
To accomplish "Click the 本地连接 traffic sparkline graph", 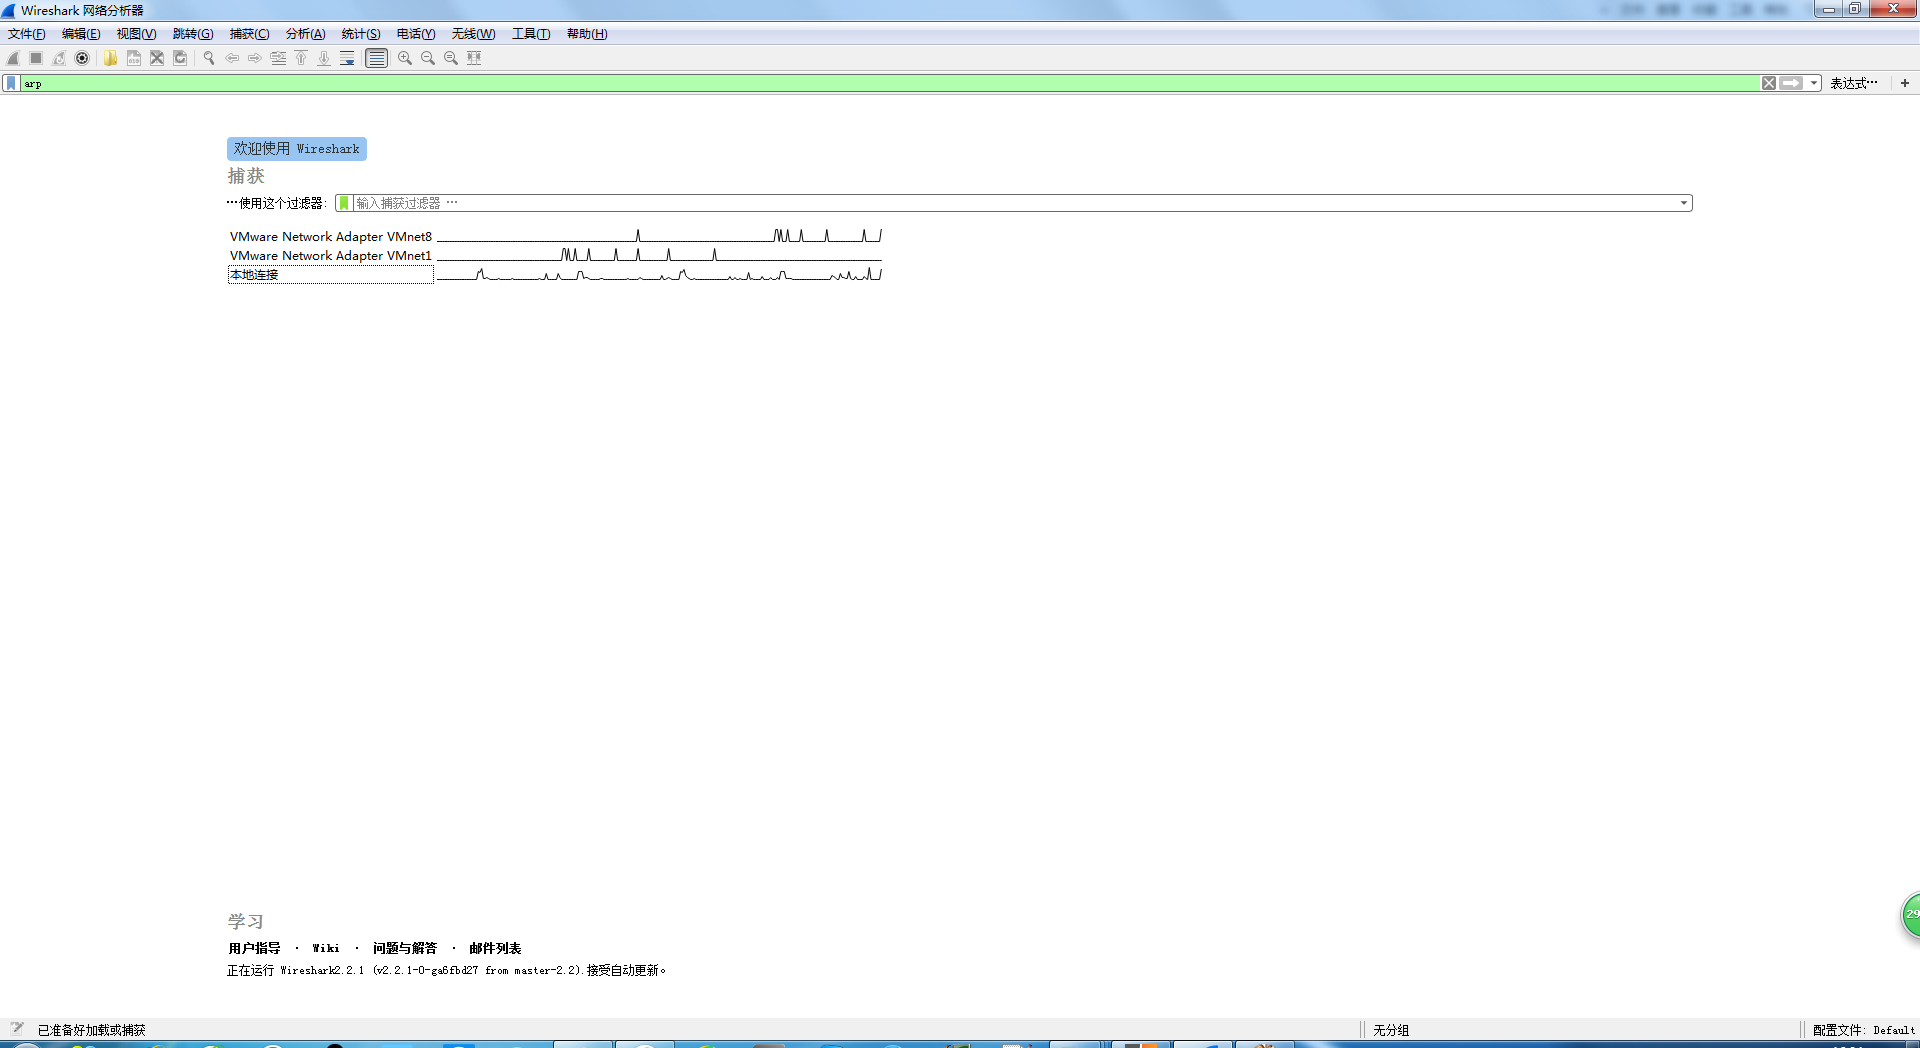I will click(659, 274).
